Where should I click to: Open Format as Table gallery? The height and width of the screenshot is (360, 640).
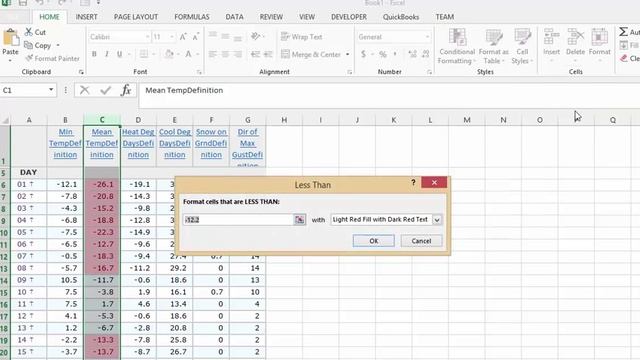(x=493, y=46)
